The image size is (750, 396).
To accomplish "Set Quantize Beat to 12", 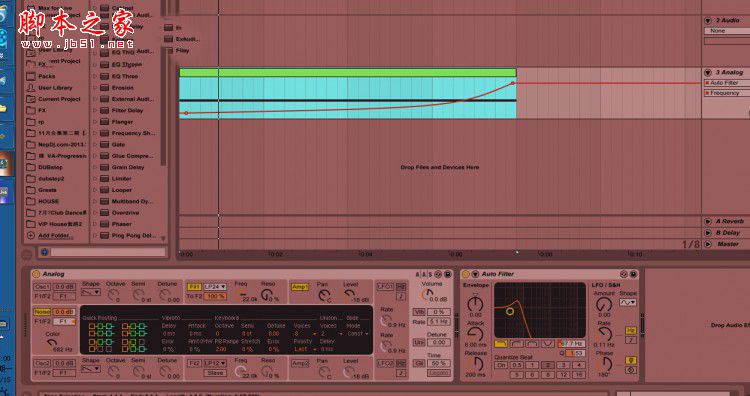I will pyautogui.click(x=563, y=375).
